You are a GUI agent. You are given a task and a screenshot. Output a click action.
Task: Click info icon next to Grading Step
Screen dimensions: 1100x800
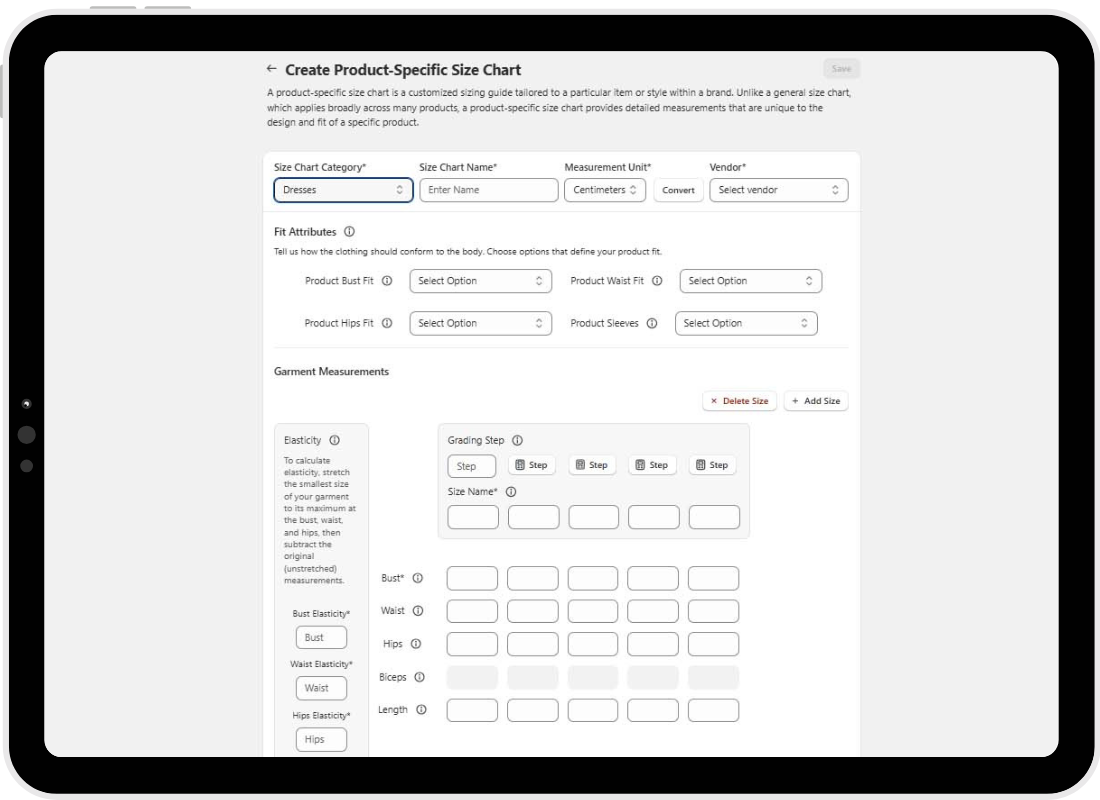tap(517, 440)
